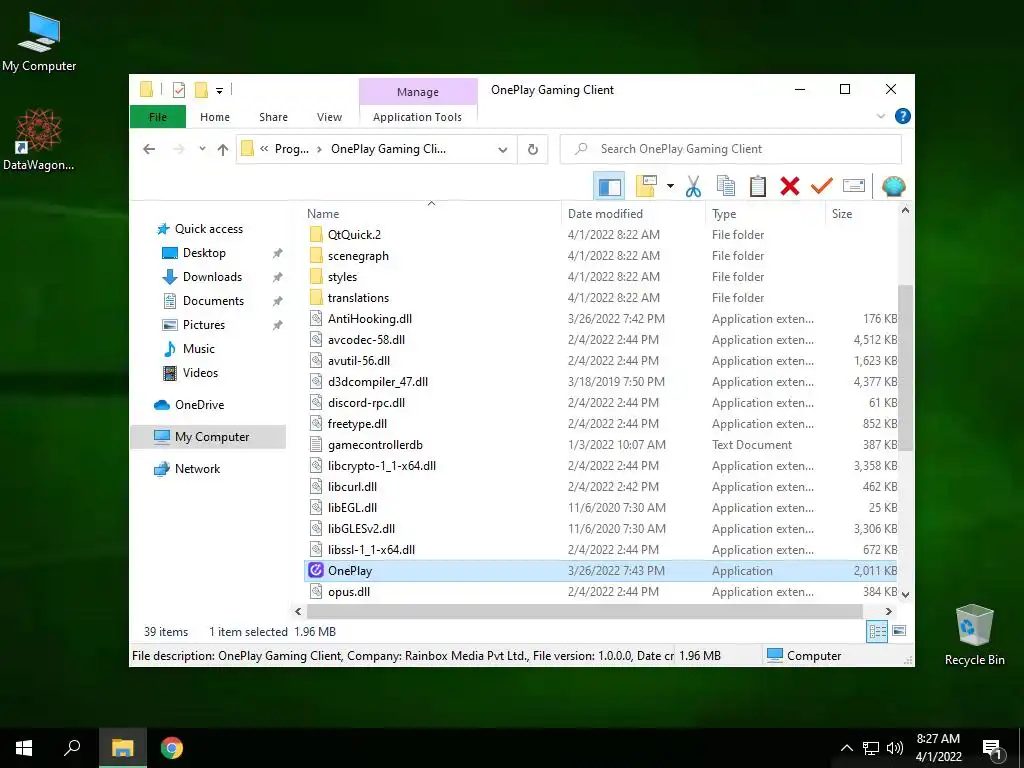
Task: Open the File ribbon tab
Action: (x=158, y=117)
